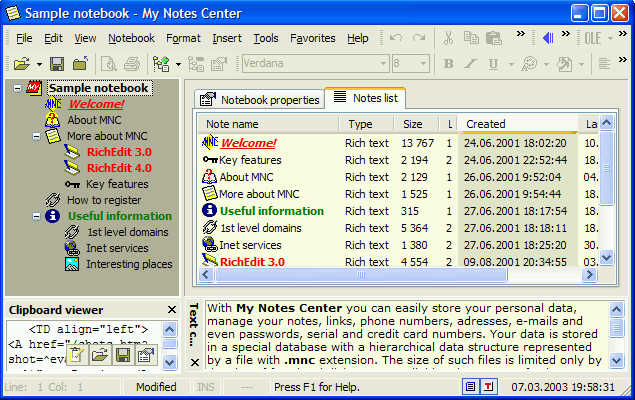The image size is (635, 400).
Task: Open the Tools menu
Action: [x=266, y=38]
